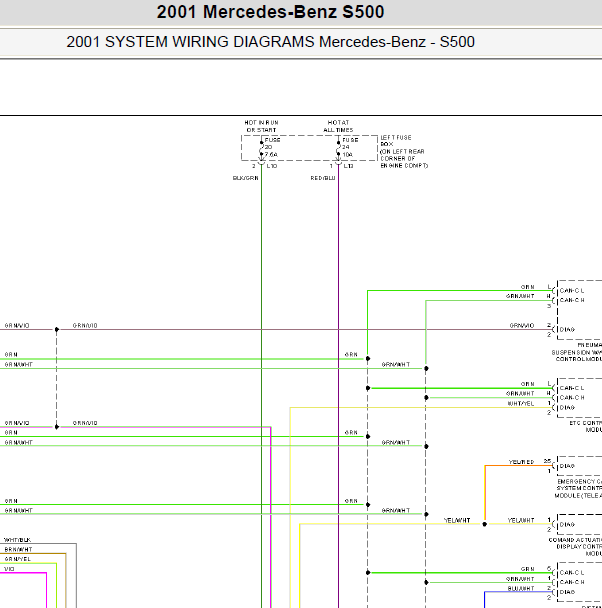Click the BRN/WHT wire label
The height and width of the screenshot is (608, 602).
(x=18, y=549)
